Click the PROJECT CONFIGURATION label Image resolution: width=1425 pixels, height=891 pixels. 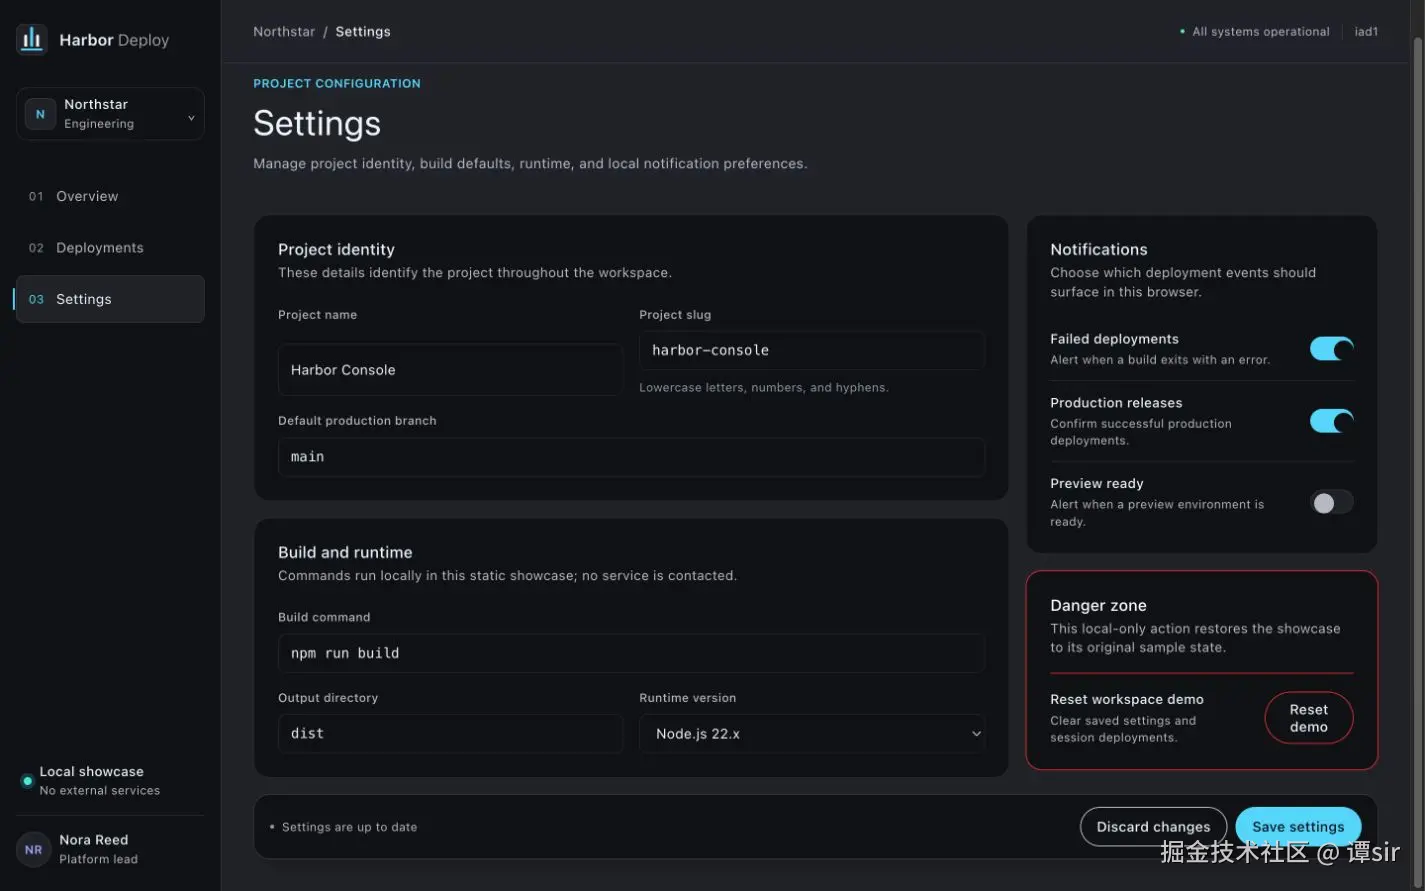coord(337,84)
